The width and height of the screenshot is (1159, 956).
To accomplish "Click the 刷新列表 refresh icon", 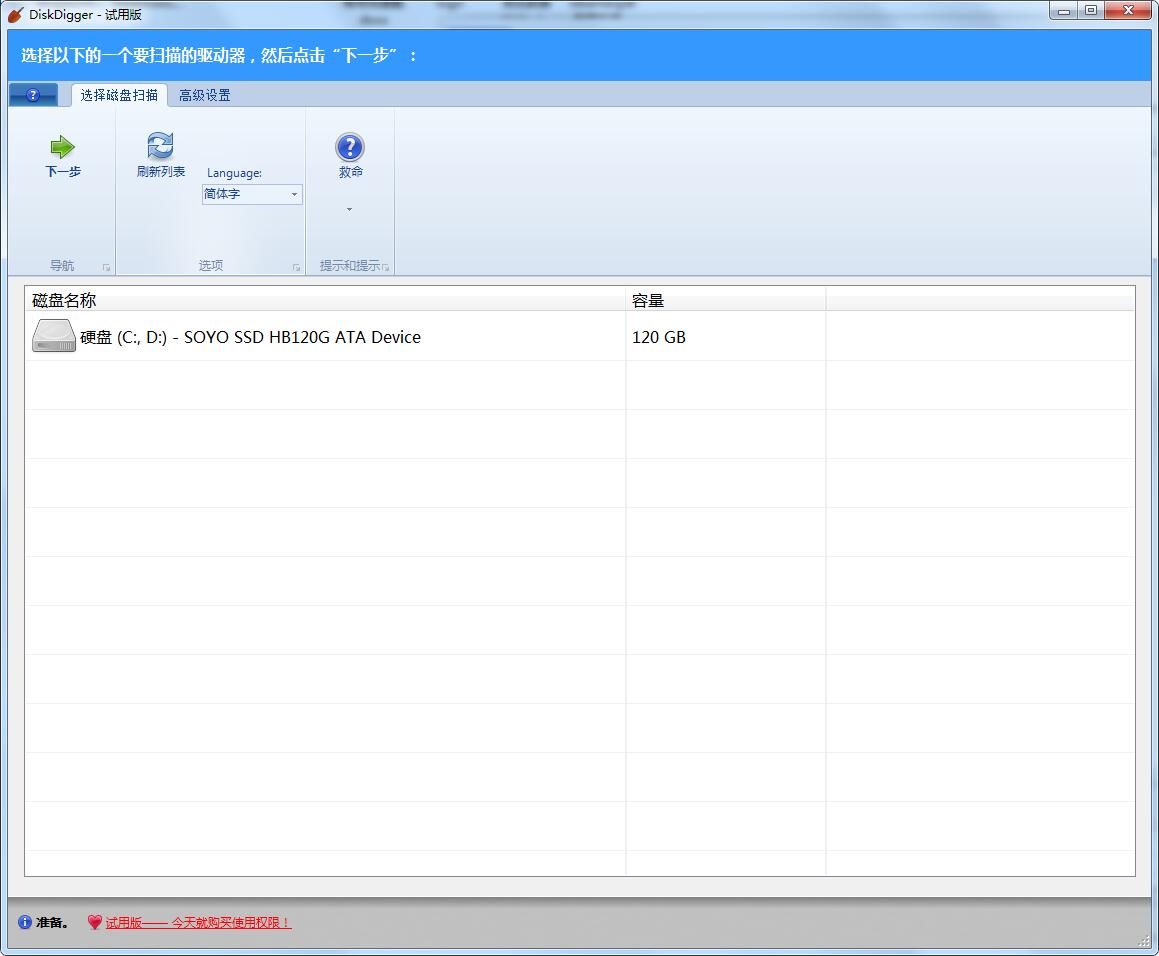I will [x=160, y=146].
